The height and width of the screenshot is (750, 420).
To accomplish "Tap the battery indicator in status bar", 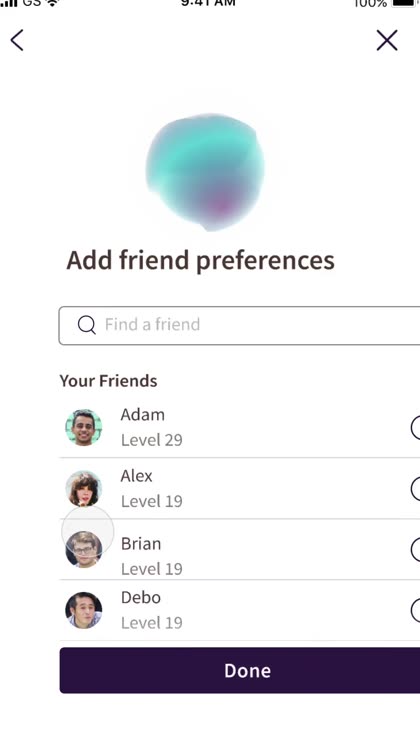I will pyautogui.click(x=405, y=3).
